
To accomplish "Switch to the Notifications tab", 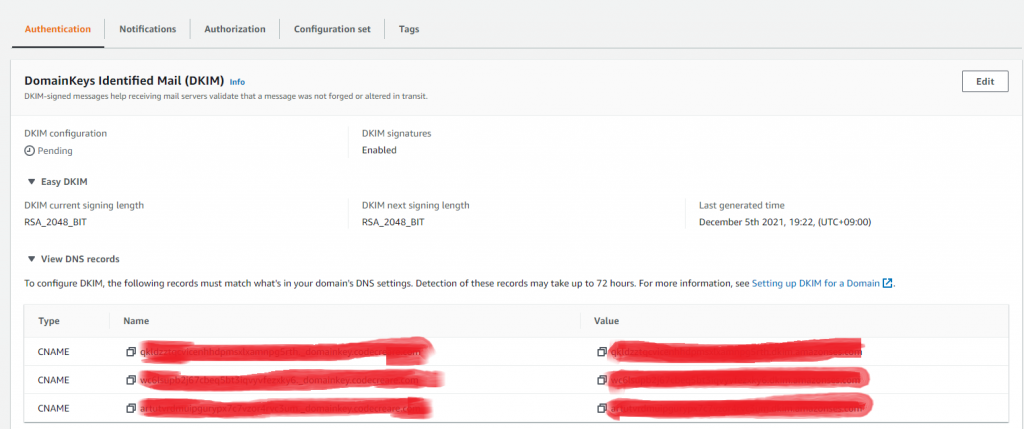I will (147, 29).
